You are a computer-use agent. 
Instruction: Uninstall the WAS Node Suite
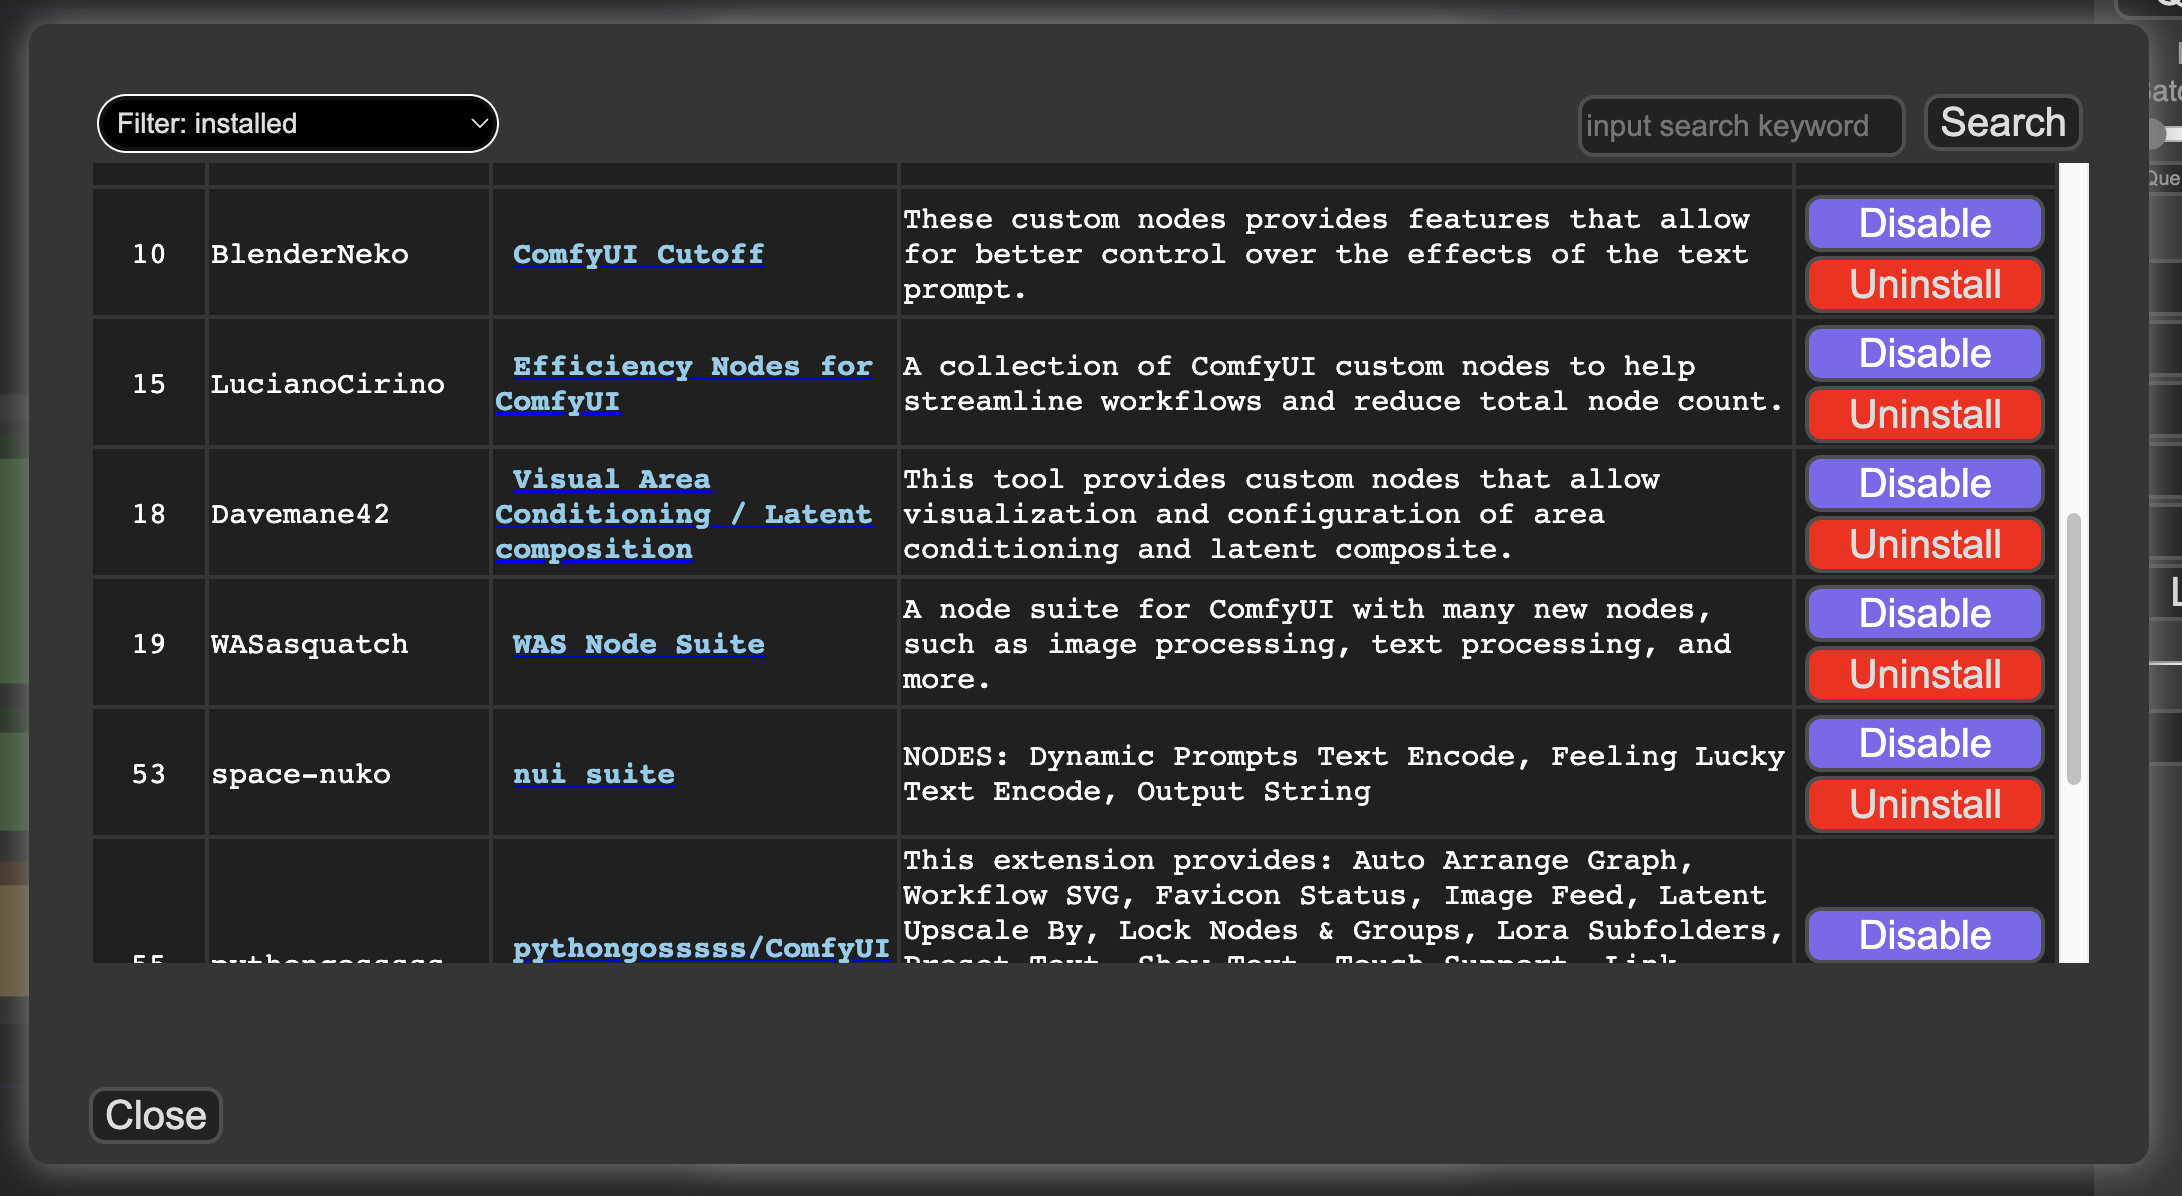1924,675
